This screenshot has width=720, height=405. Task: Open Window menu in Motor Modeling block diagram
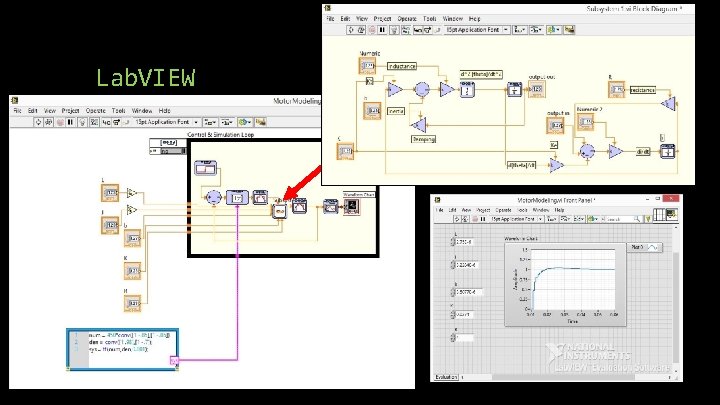point(142,111)
